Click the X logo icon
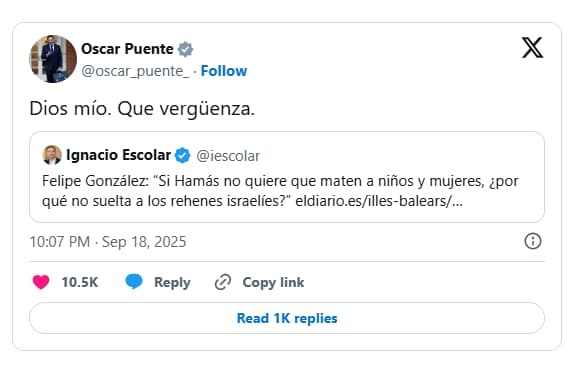 point(533,47)
